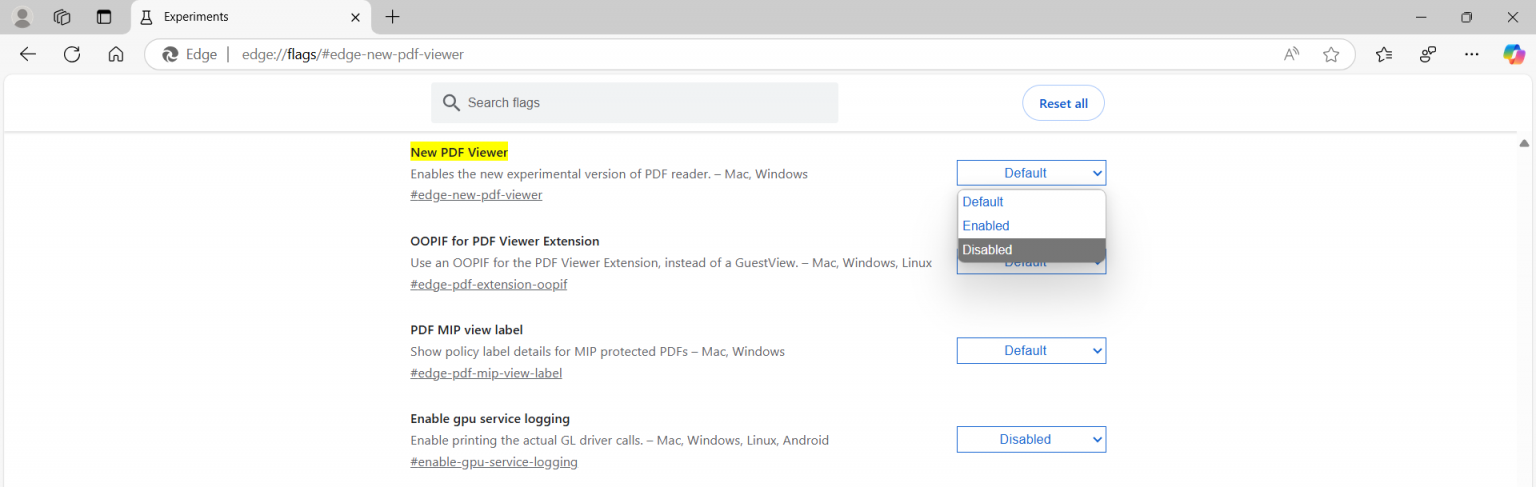The image size is (1536, 487).
Task: Open the gpu service logging dropdown
Action: point(1031,439)
